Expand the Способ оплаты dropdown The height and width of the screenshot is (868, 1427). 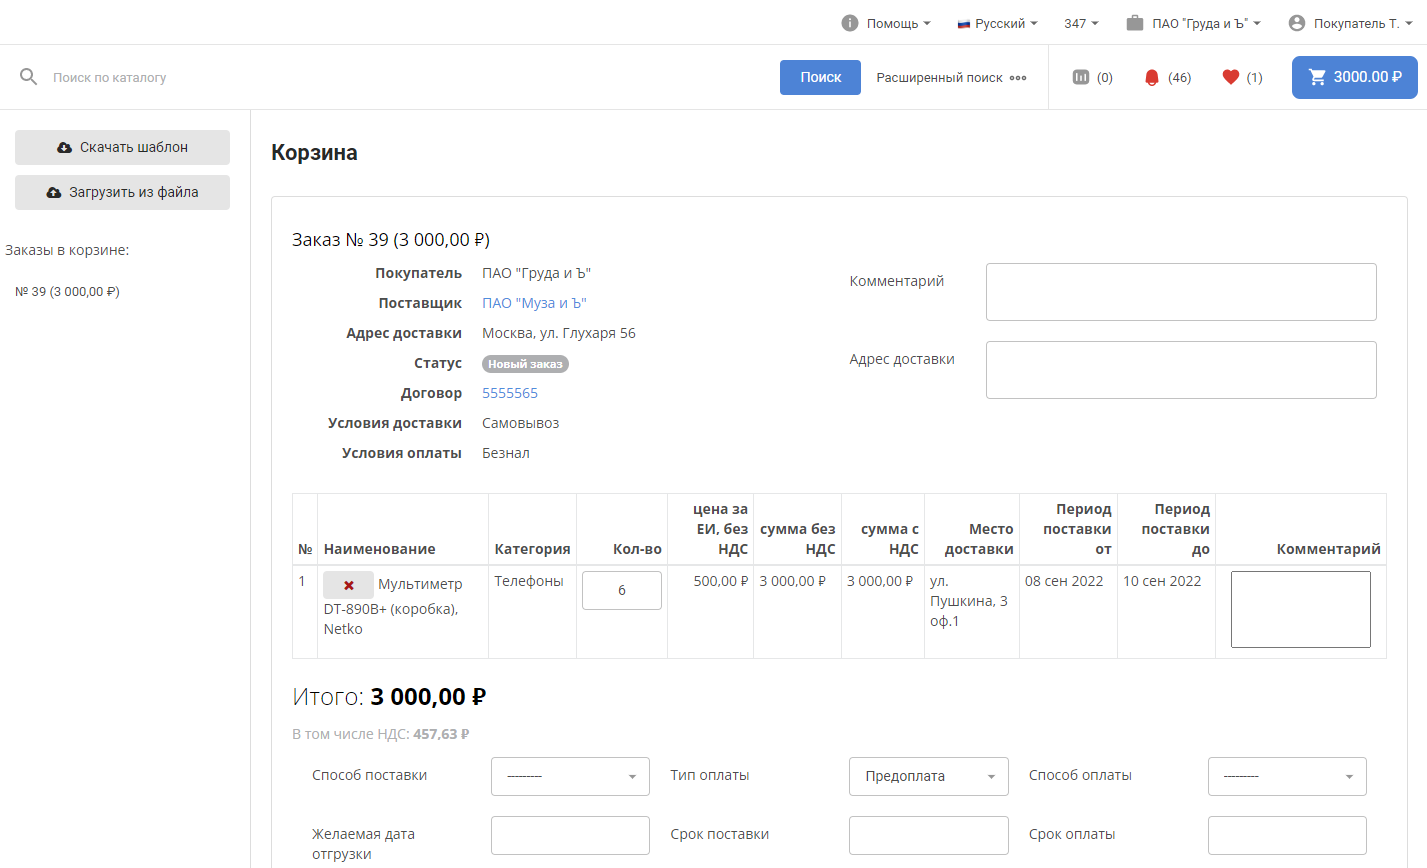click(x=1286, y=776)
